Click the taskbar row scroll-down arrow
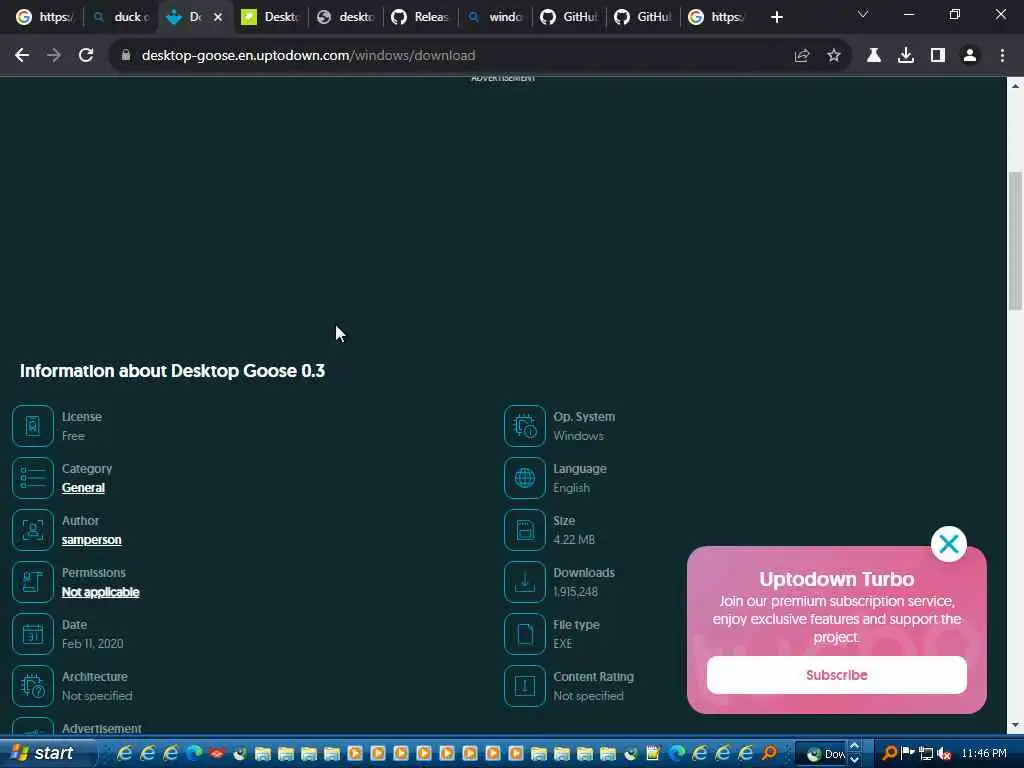1024x768 pixels. 854,760
